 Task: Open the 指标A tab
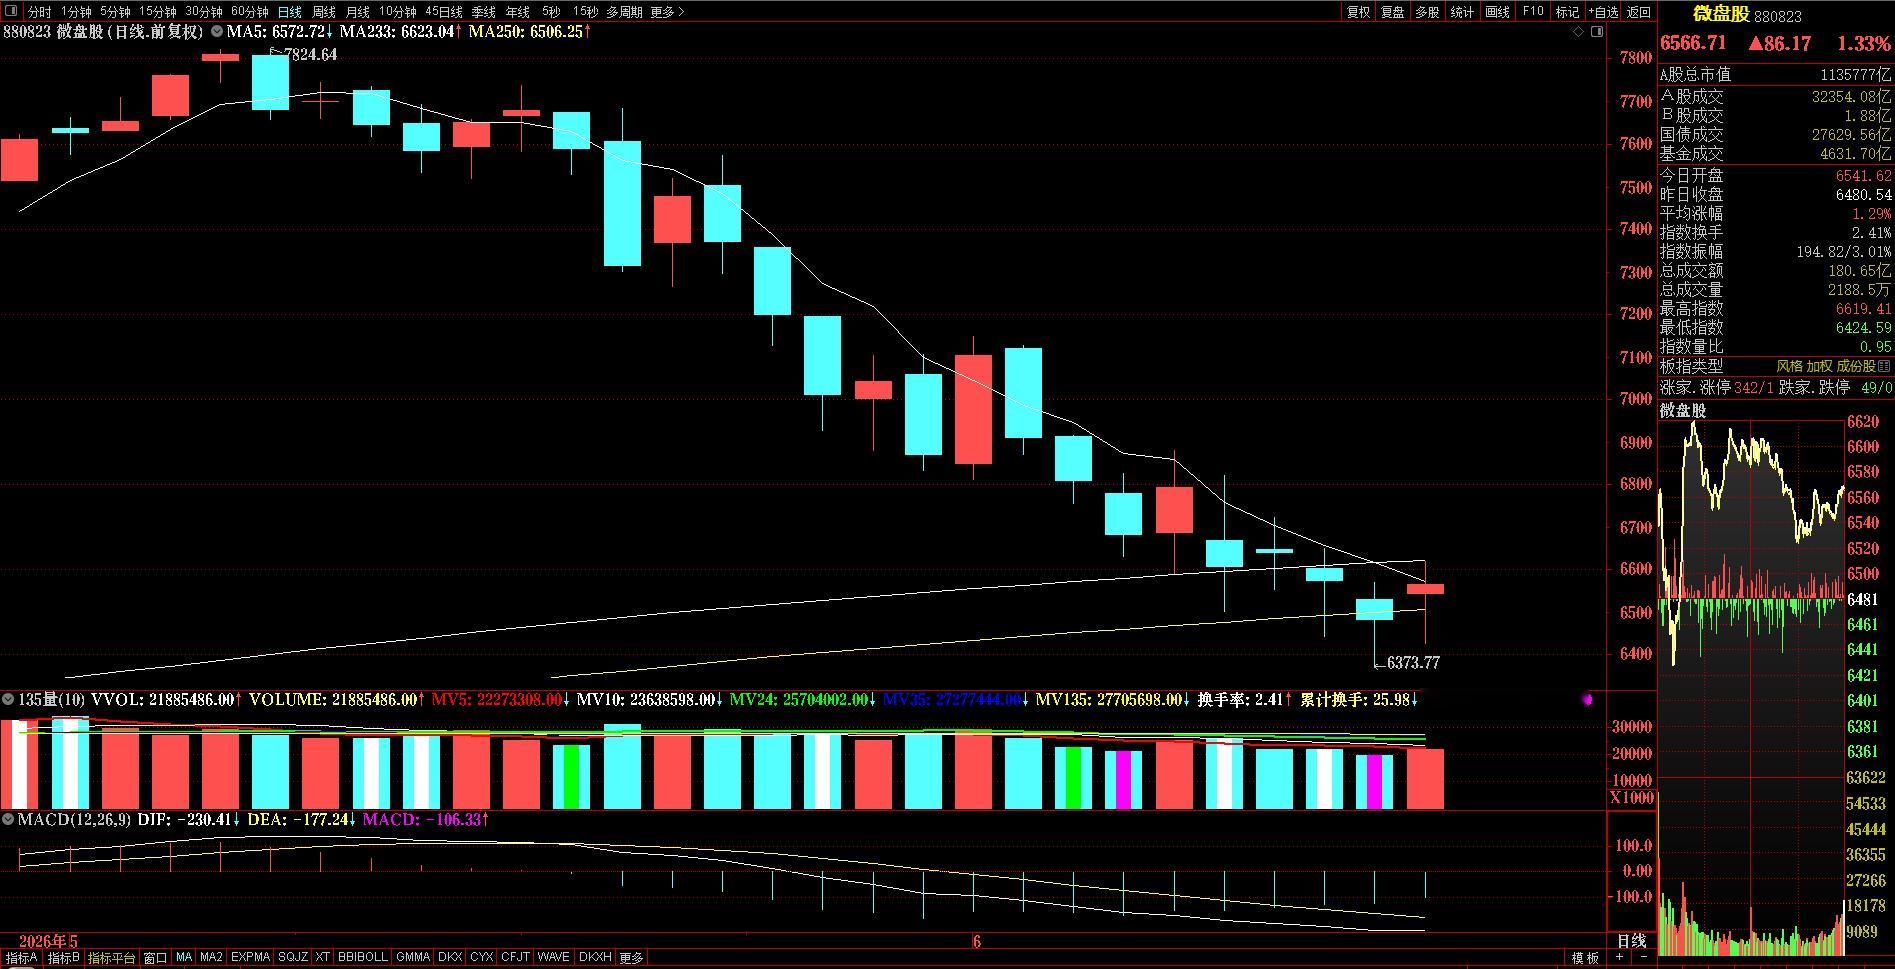click(x=22, y=958)
